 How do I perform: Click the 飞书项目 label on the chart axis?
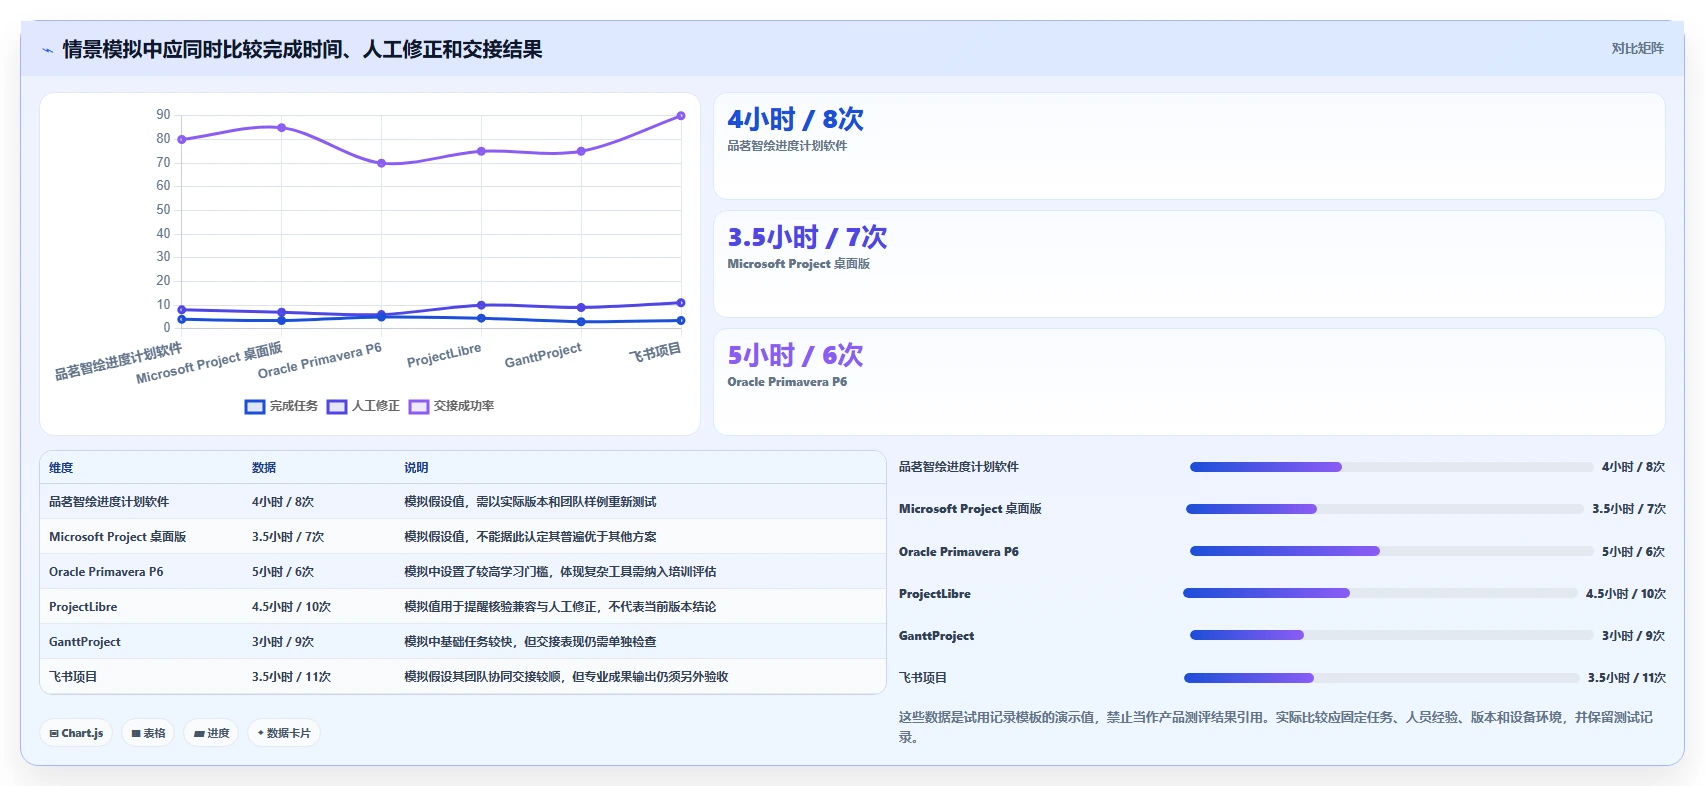pyautogui.click(x=655, y=351)
